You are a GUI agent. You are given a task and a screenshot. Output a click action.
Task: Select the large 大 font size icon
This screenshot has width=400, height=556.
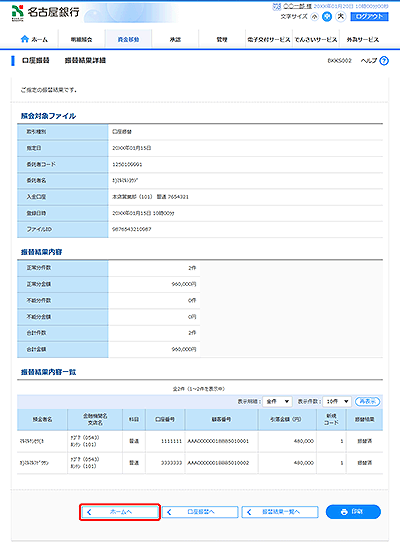[x=340, y=16]
